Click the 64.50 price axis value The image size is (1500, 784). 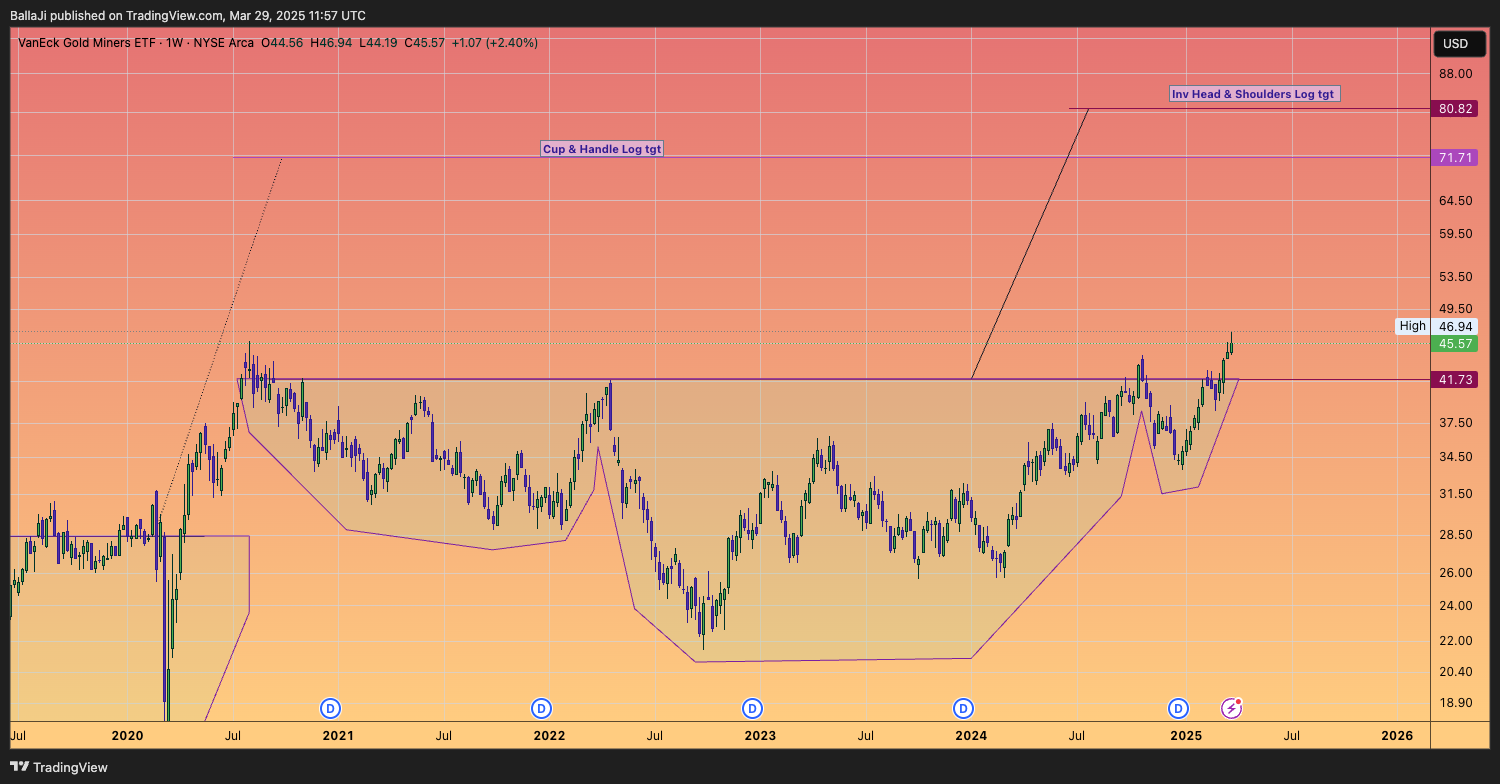[x=1456, y=200]
